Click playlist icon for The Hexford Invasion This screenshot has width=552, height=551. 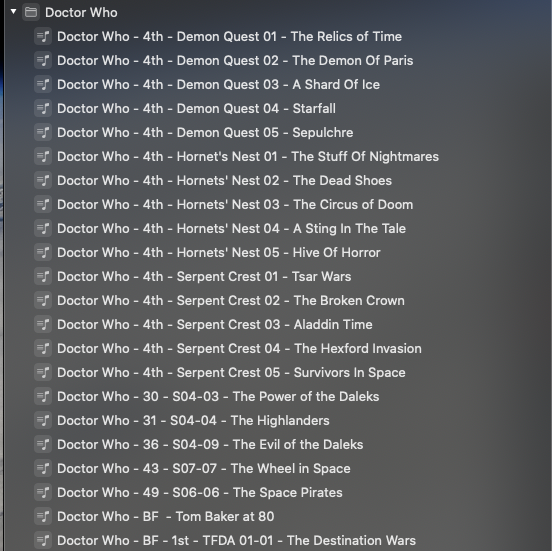(x=43, y=349)
